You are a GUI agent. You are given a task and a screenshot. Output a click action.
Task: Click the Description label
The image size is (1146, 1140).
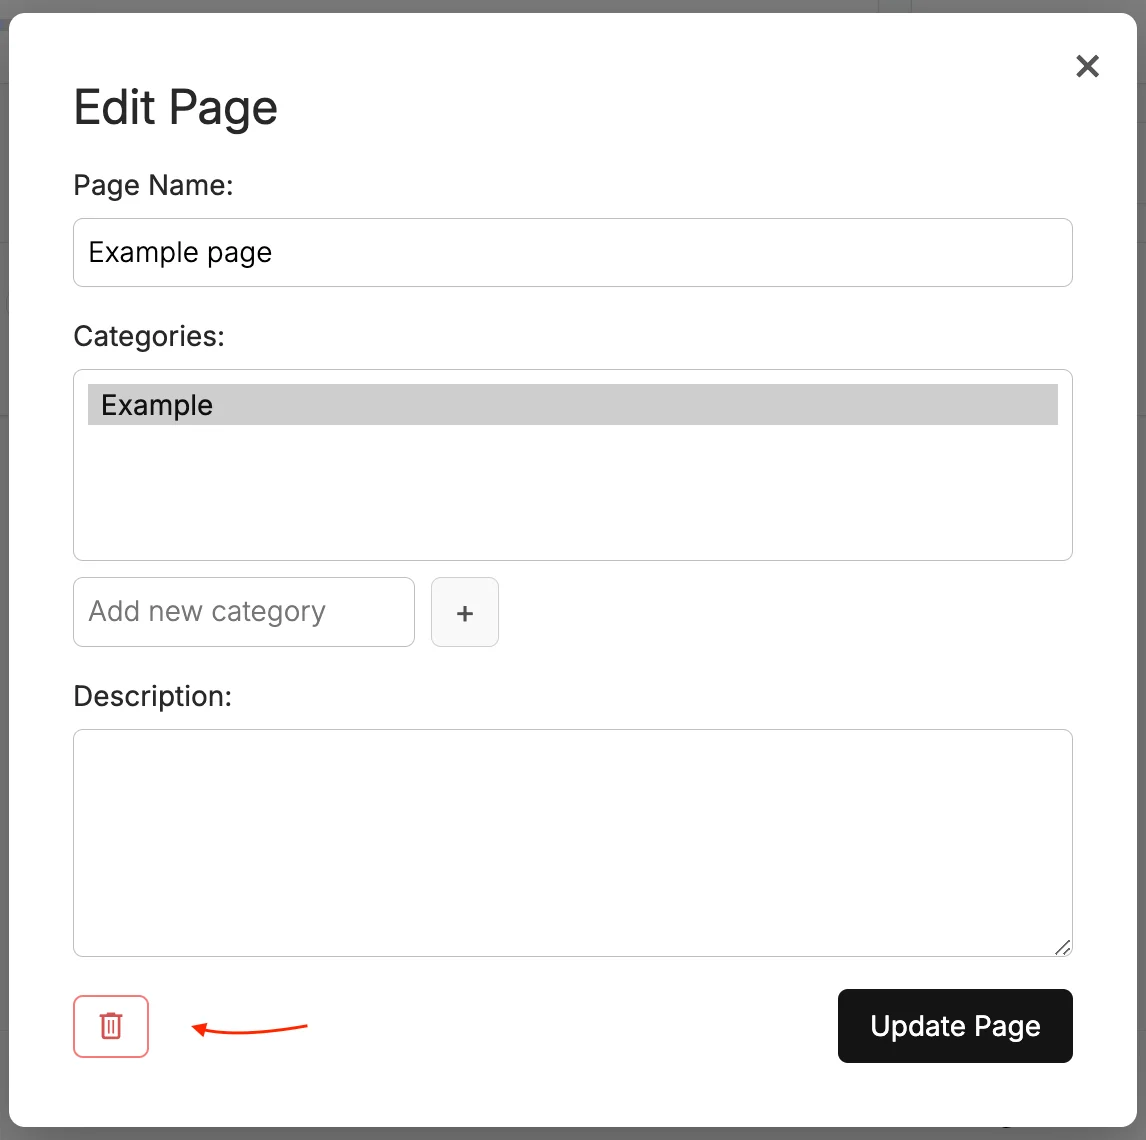[153, 696]
